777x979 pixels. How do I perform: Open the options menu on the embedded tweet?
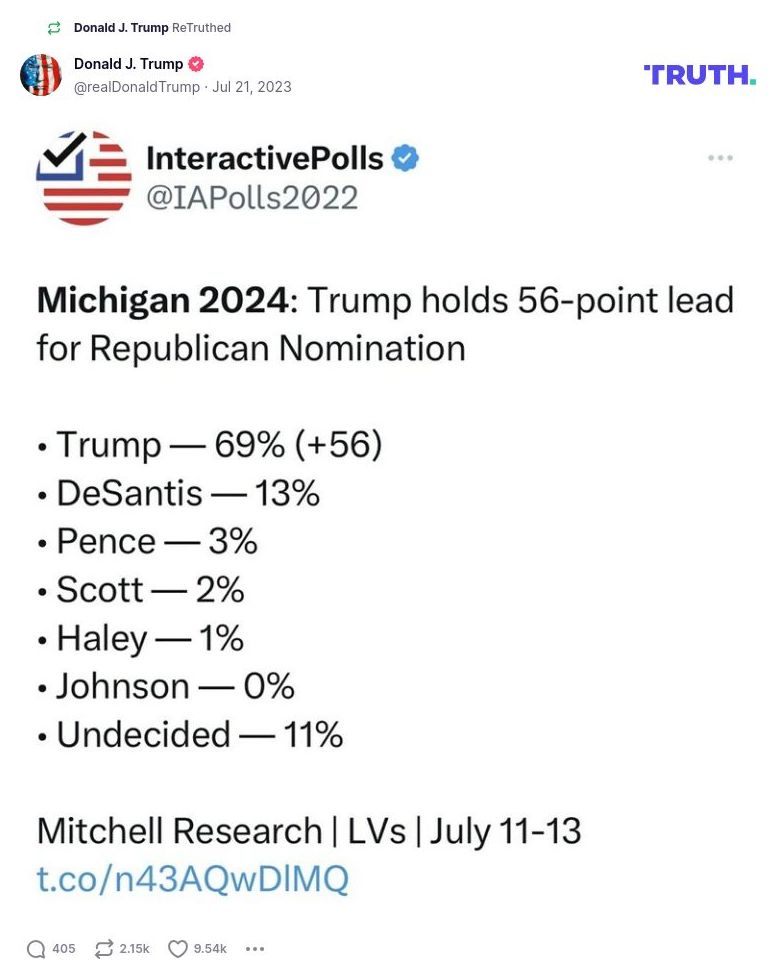tap(718, 157)
